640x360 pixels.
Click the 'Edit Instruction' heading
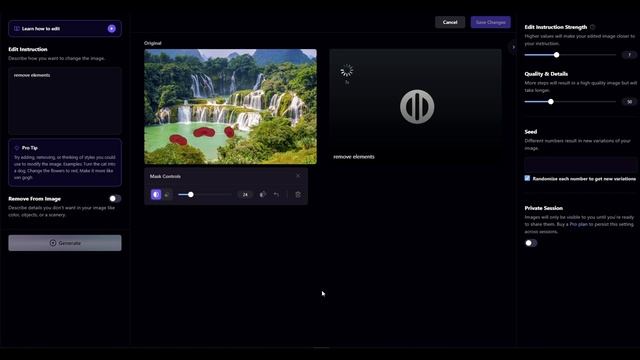[28, 49]
